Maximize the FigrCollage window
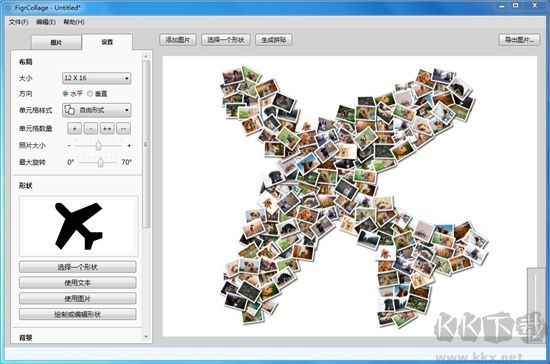The height and width of the screenshot is (364, 550). click(x=516, y=6)
